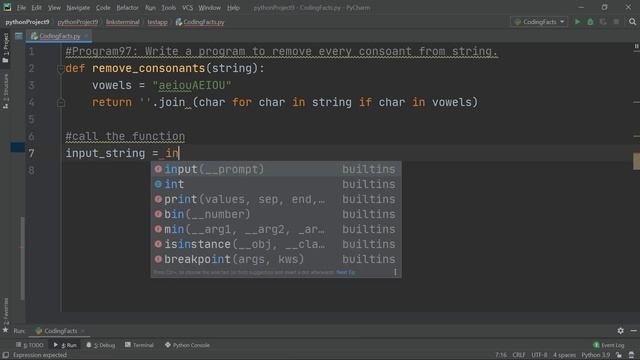Change UTF-8 file encoding in status bar
640x360 pixels.
tap(539, 355)
